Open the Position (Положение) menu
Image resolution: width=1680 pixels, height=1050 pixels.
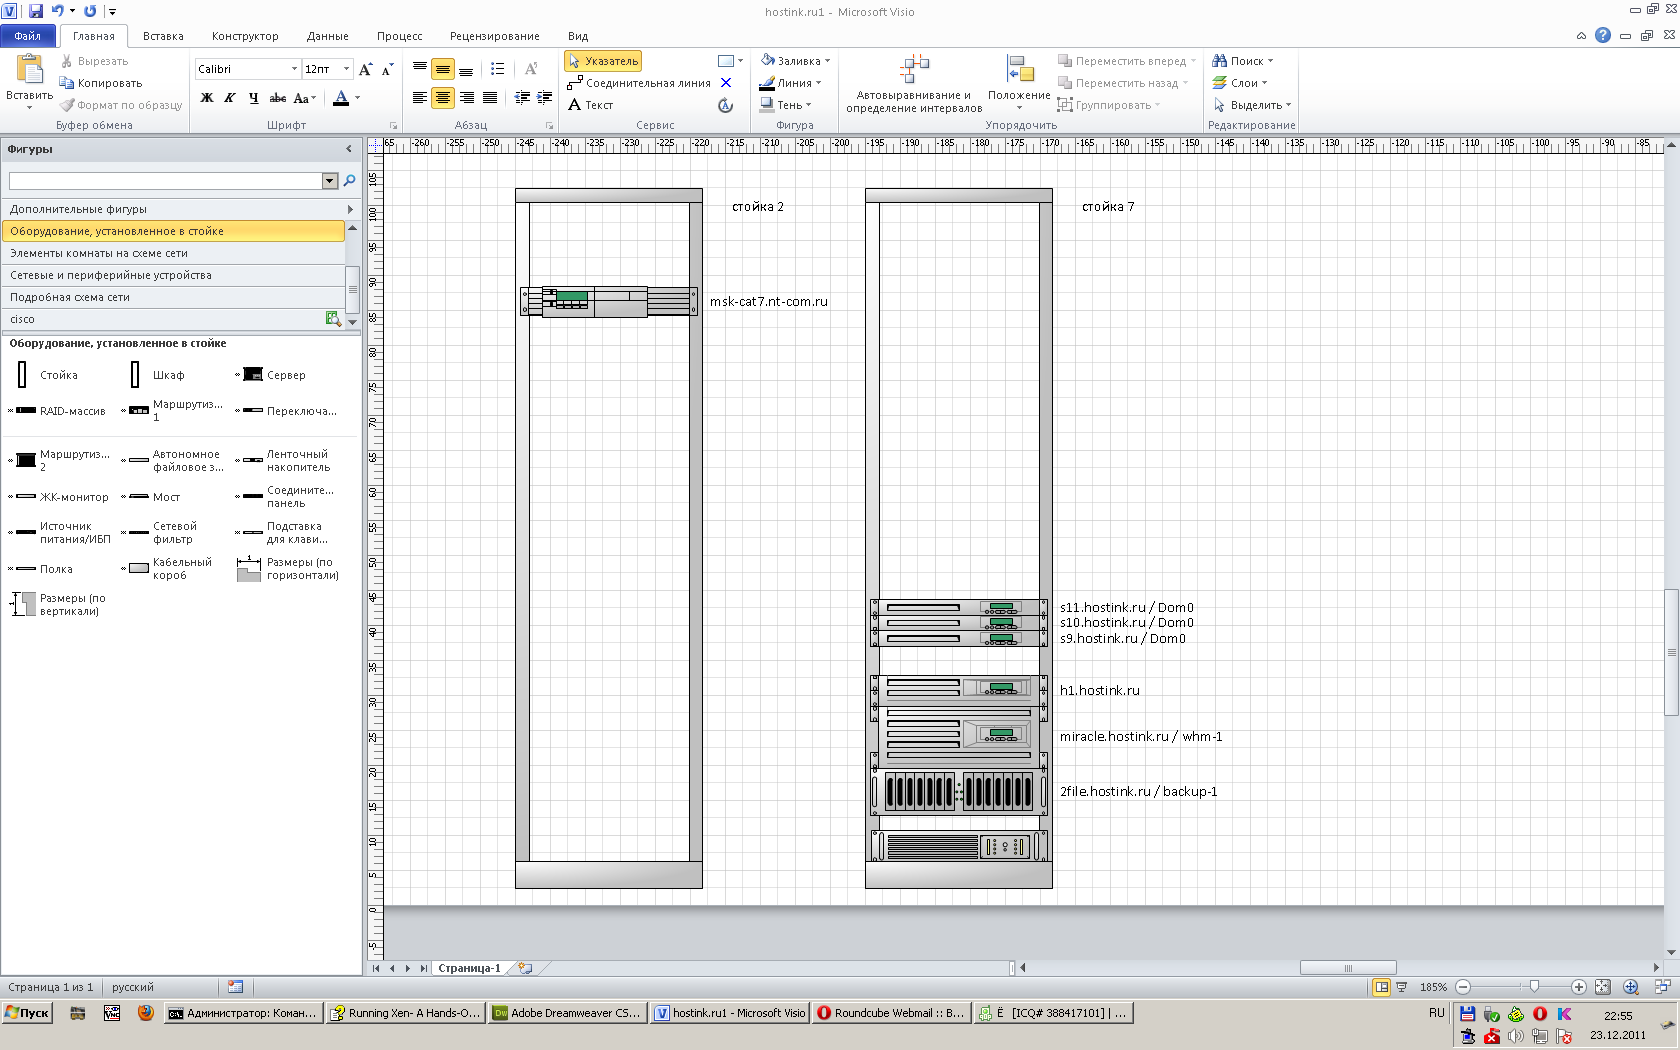(1019, 83)
